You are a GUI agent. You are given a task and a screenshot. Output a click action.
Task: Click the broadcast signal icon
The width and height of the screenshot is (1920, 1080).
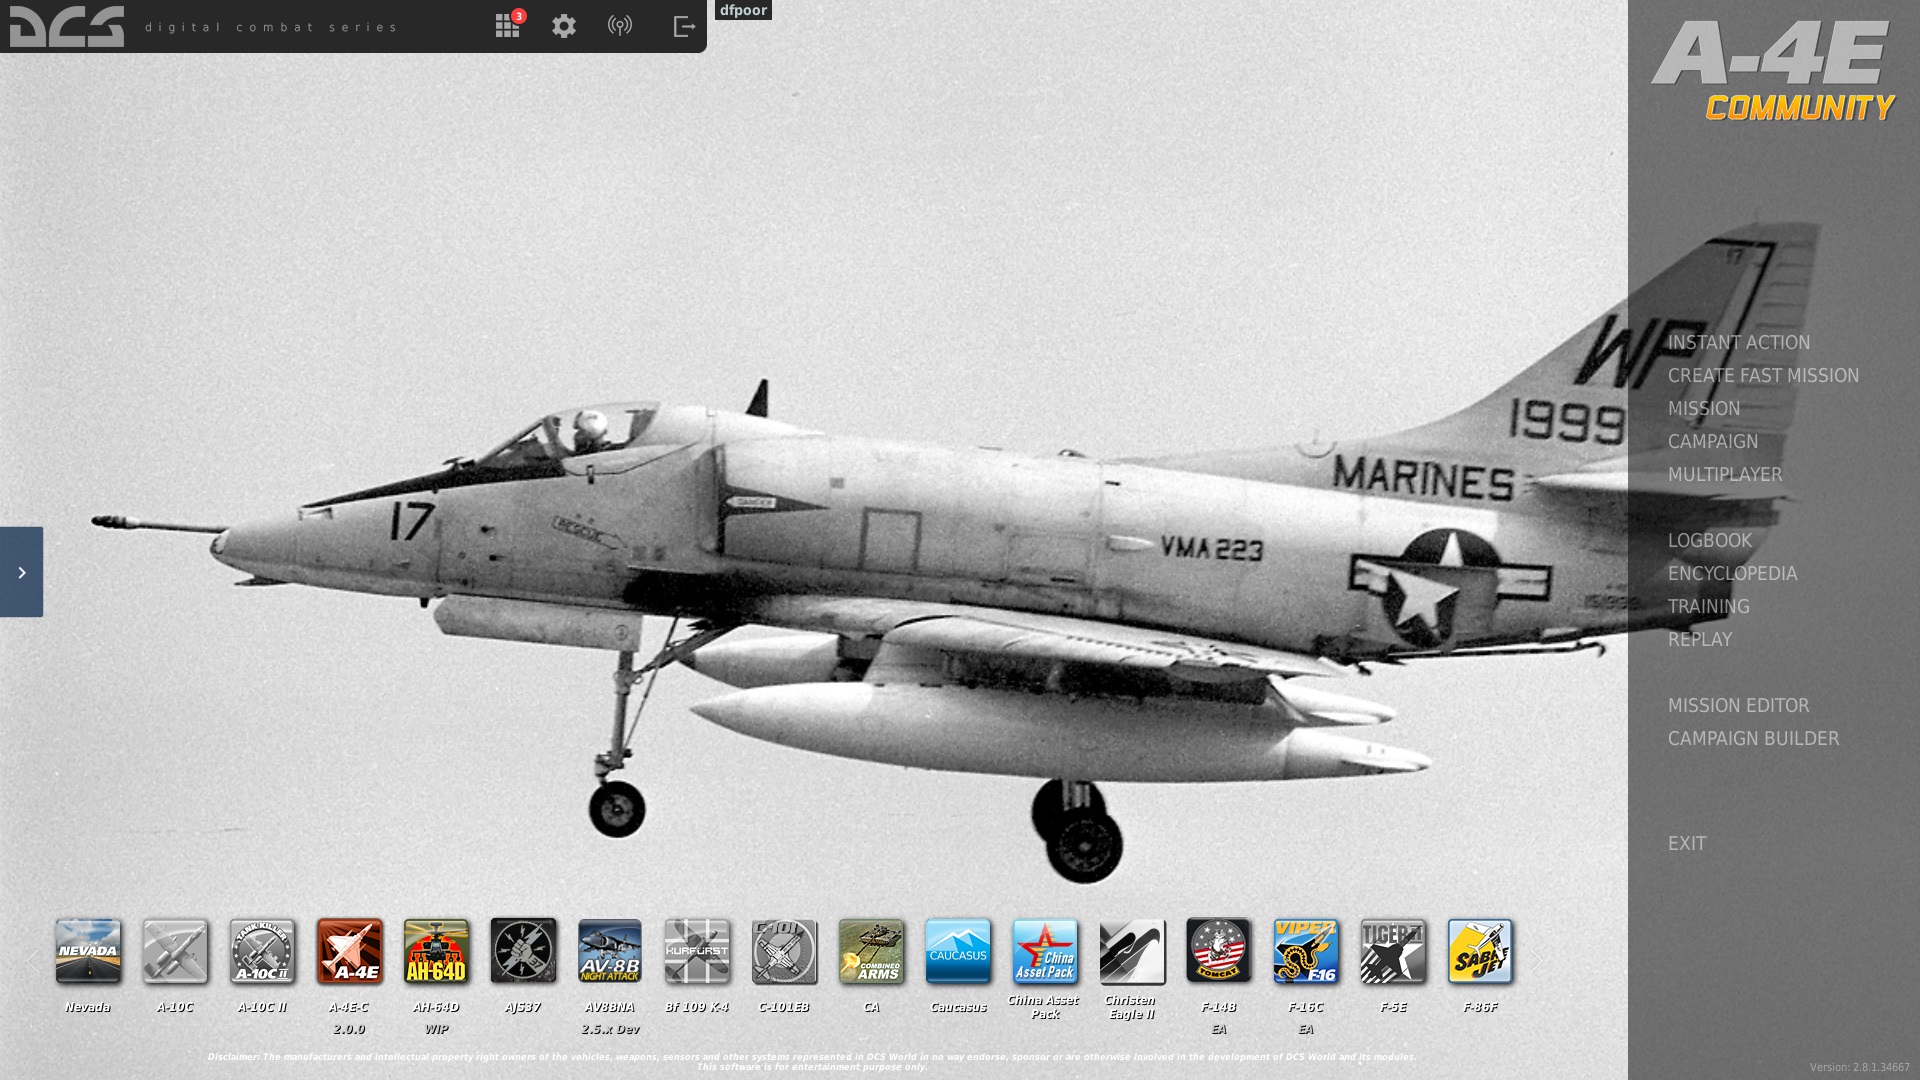(x=620, y=26)
